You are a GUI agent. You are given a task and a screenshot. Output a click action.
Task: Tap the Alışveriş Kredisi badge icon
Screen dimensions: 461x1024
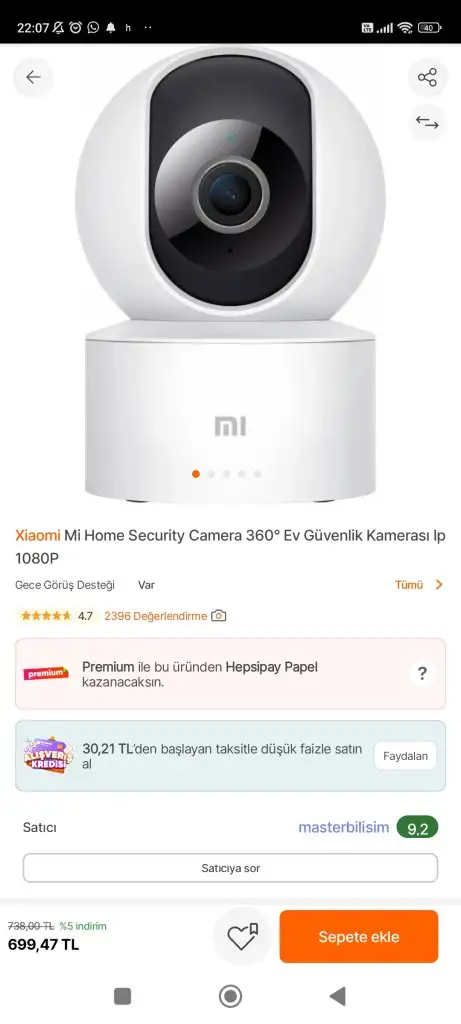(48, 756)
